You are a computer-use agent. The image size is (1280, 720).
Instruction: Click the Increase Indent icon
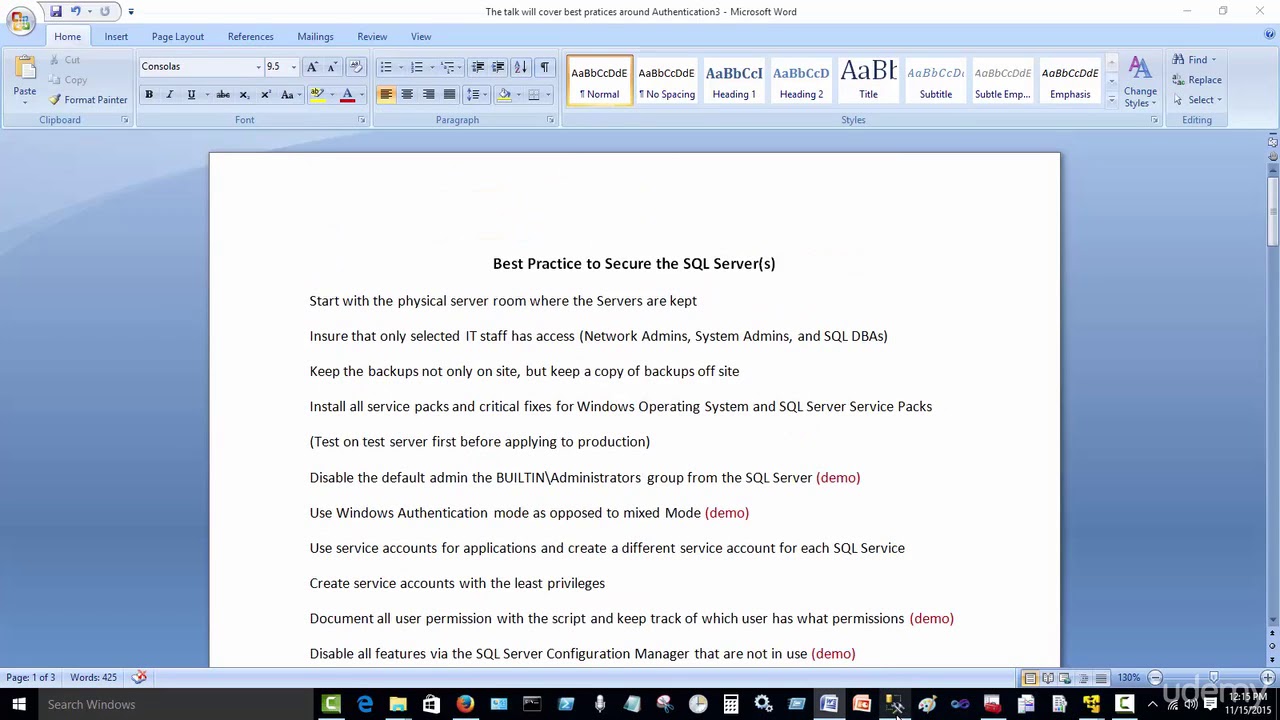coord(498,67)
